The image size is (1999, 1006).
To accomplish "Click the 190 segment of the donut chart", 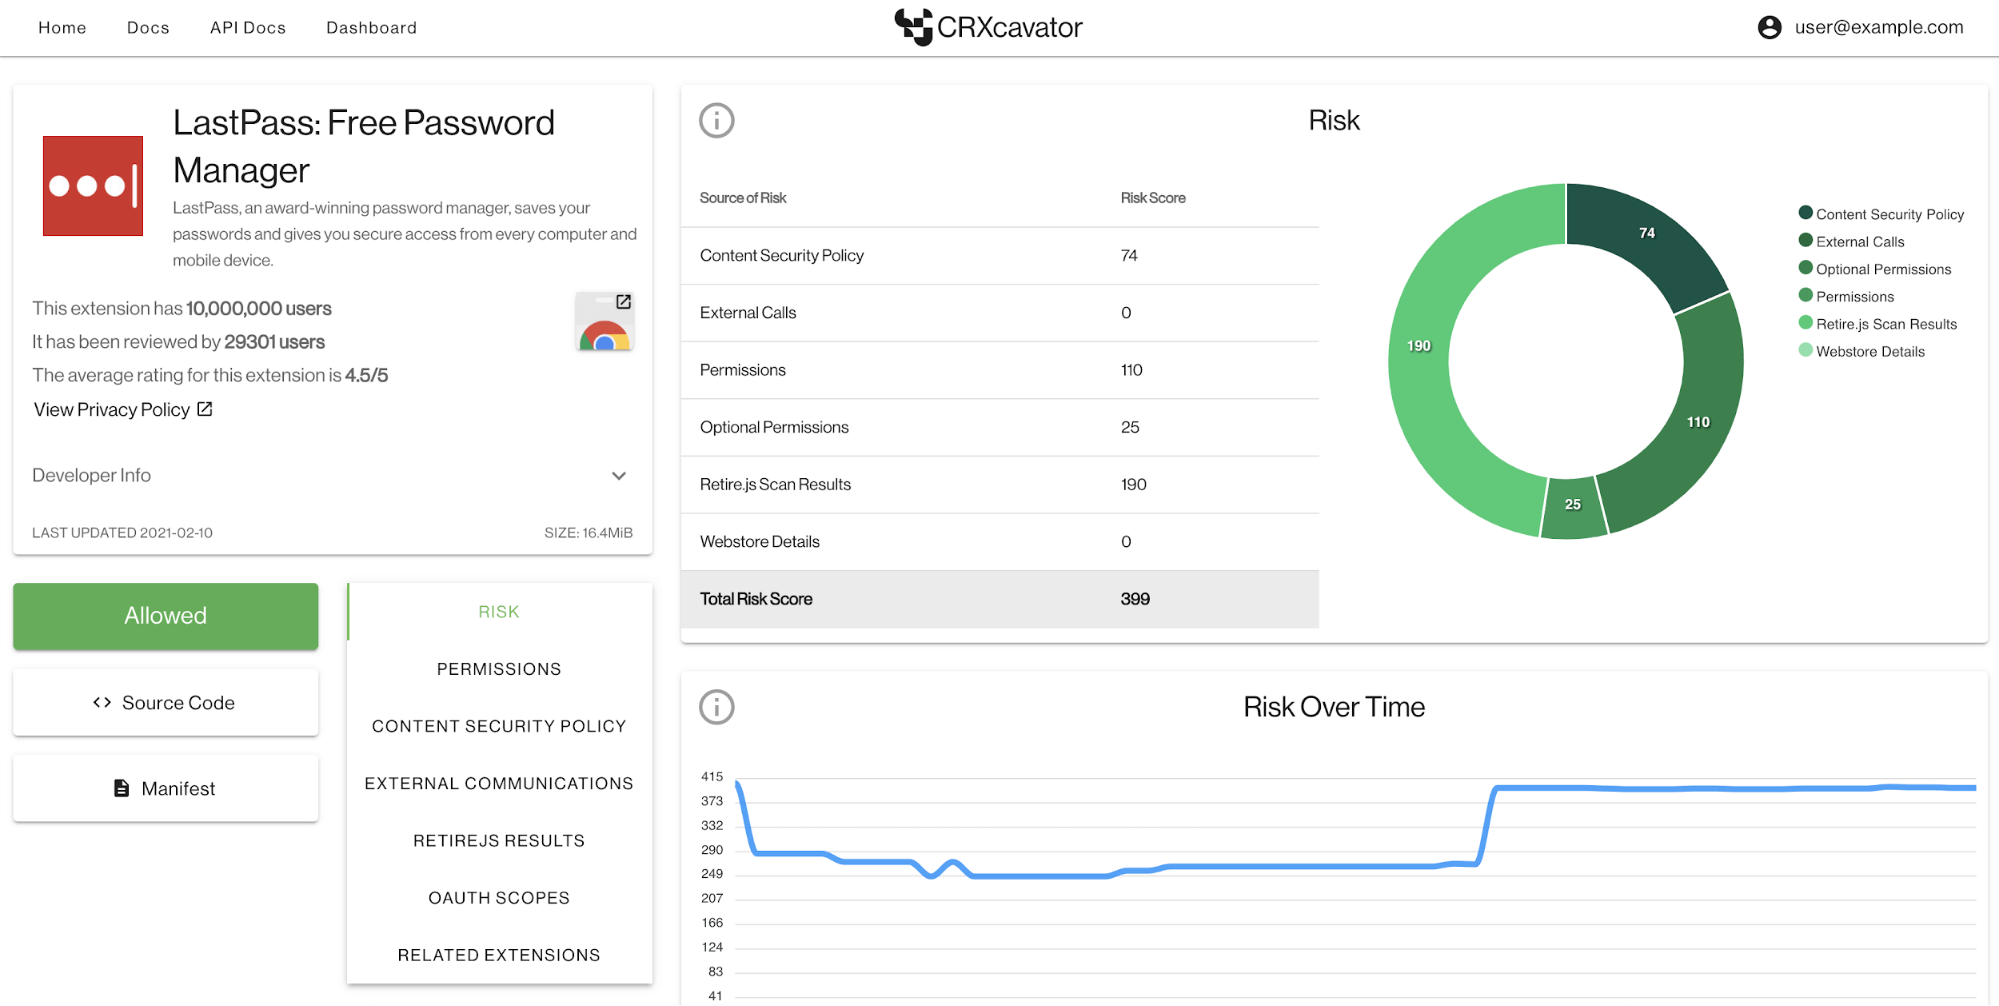I will 1419,346.
